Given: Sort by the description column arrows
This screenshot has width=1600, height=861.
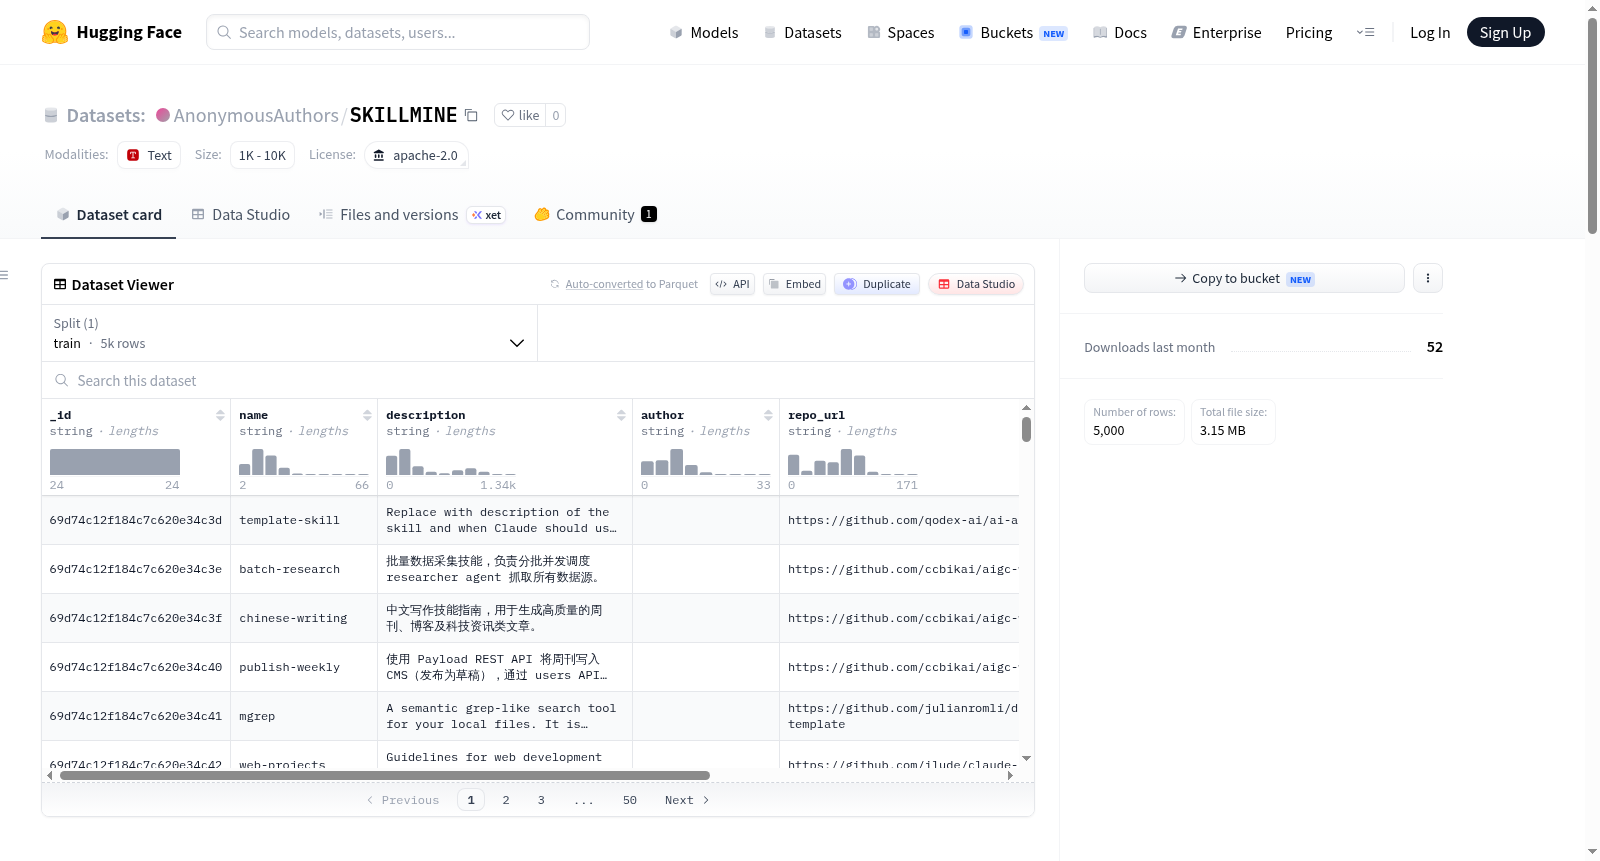Looking at the screenshot, I should pos(621,415).
